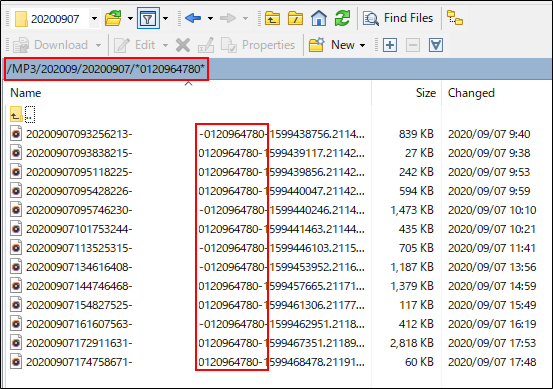
Task: Select file 20200907172911631-
Action: click(x=79, y=343)
